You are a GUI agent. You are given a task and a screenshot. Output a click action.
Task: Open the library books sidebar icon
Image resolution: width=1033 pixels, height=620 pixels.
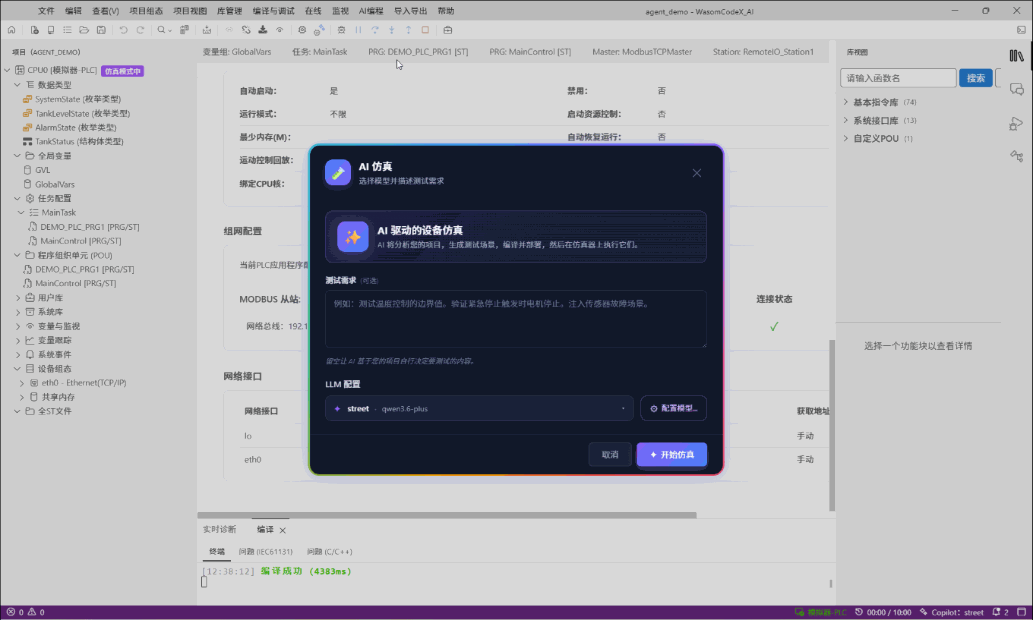coord(1017,56)
